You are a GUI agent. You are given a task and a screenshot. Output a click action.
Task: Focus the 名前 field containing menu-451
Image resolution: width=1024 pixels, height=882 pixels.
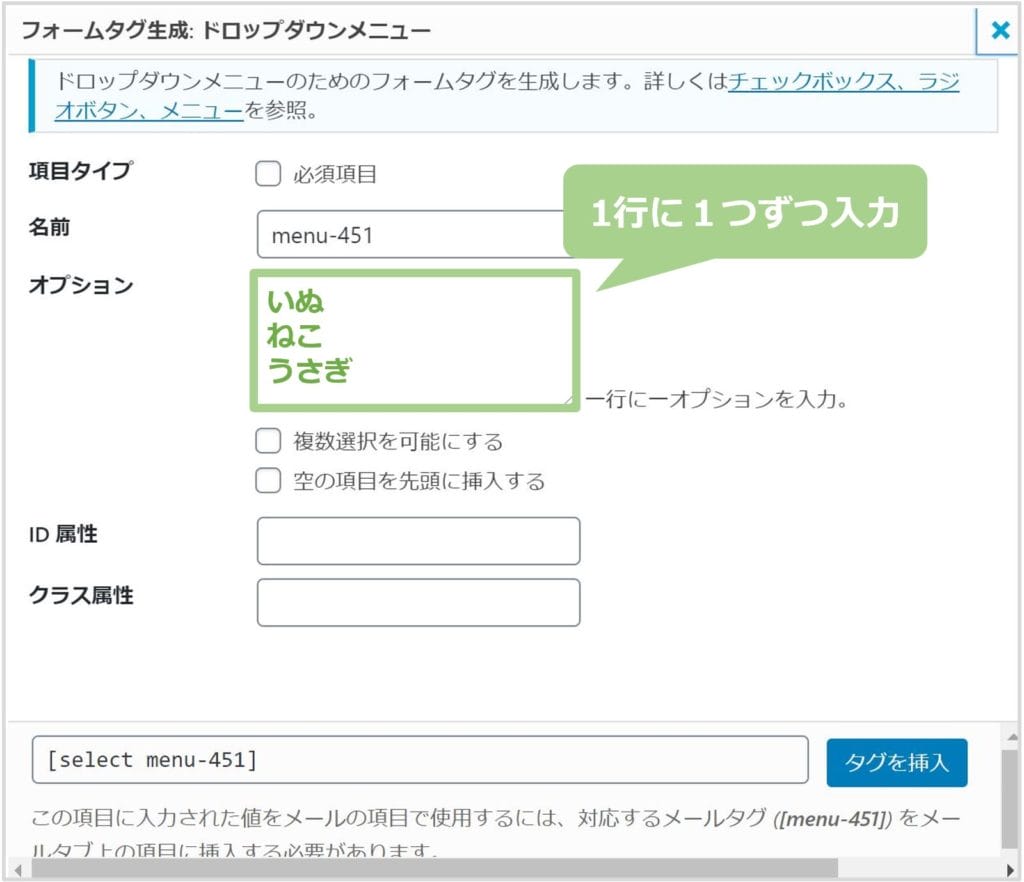(411, 234)
